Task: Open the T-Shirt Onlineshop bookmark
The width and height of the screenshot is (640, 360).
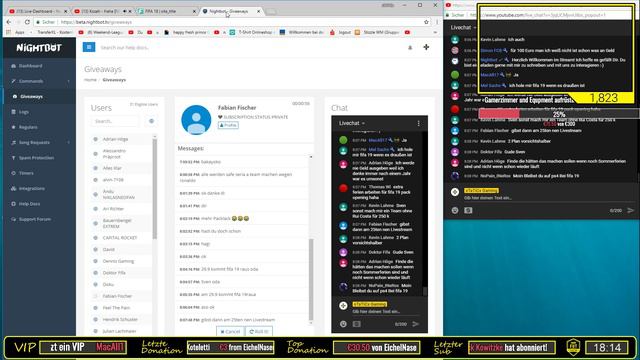Action: click(x=251, y=32)
